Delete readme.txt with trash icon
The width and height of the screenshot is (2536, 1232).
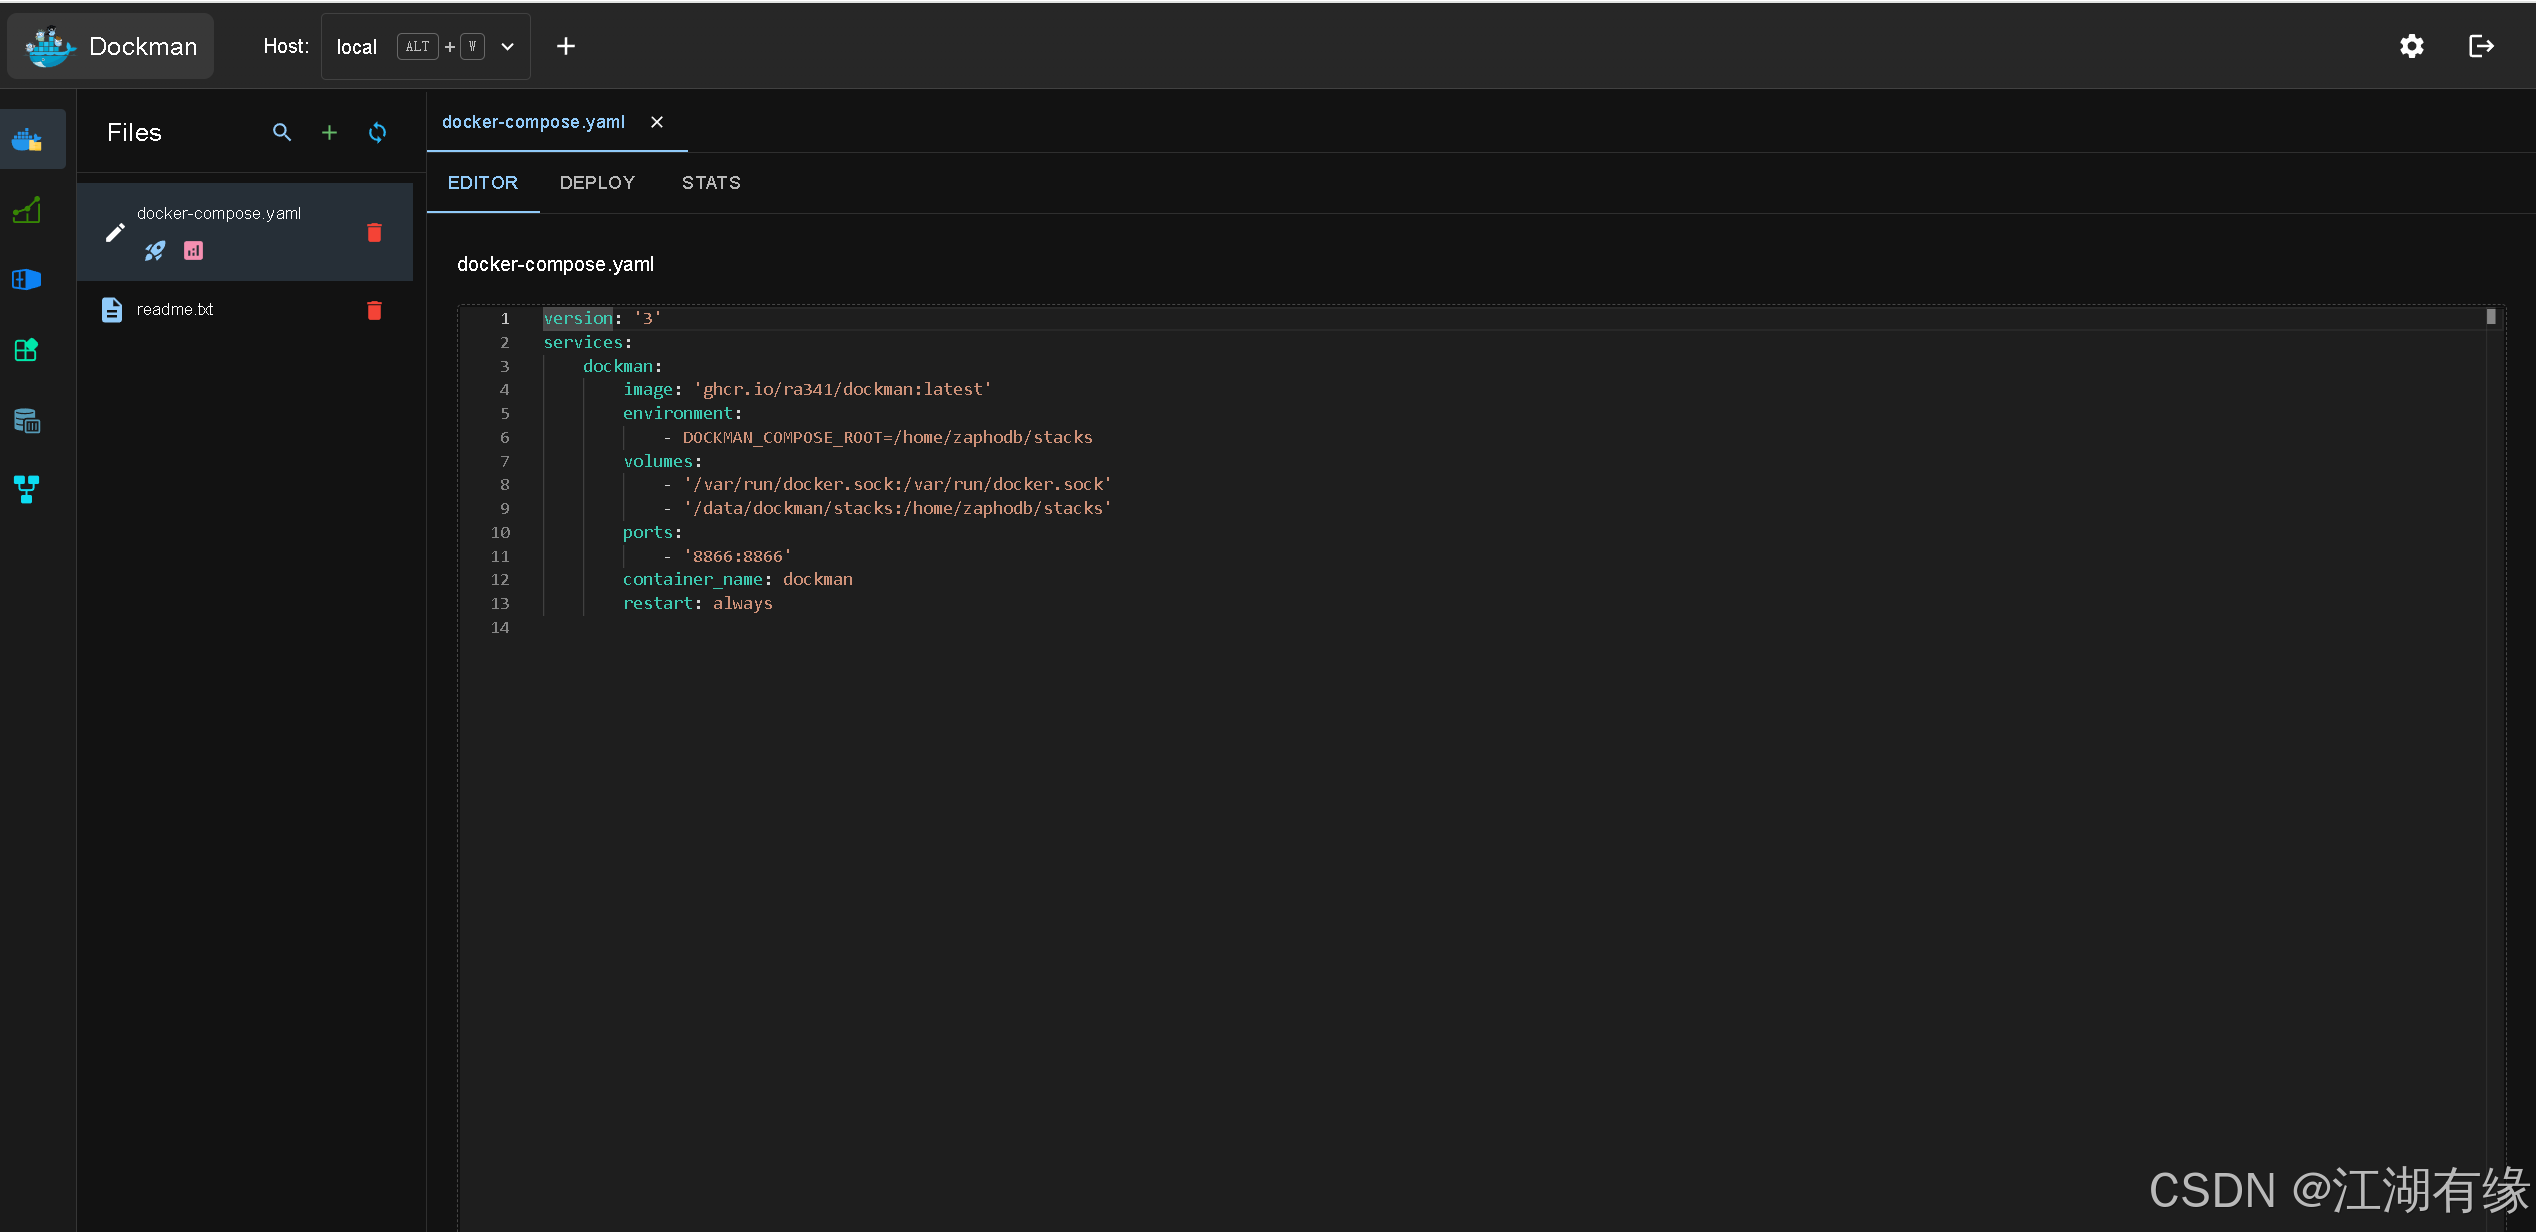pos(374,310)
